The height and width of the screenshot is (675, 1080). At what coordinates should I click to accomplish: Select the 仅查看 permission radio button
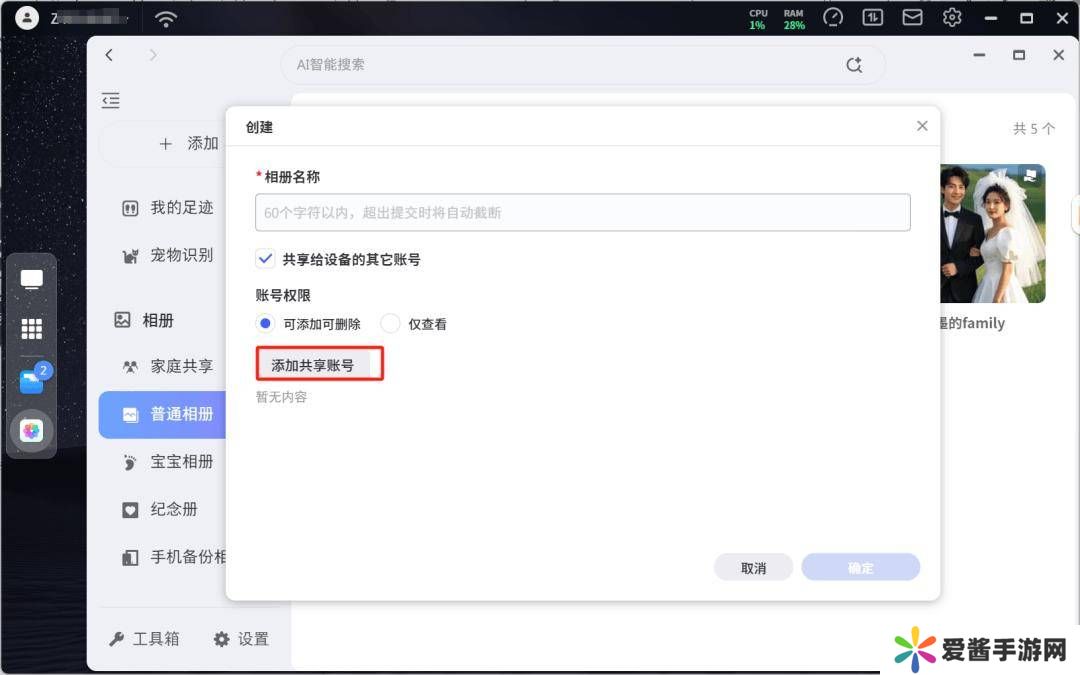tap(391, 324)
